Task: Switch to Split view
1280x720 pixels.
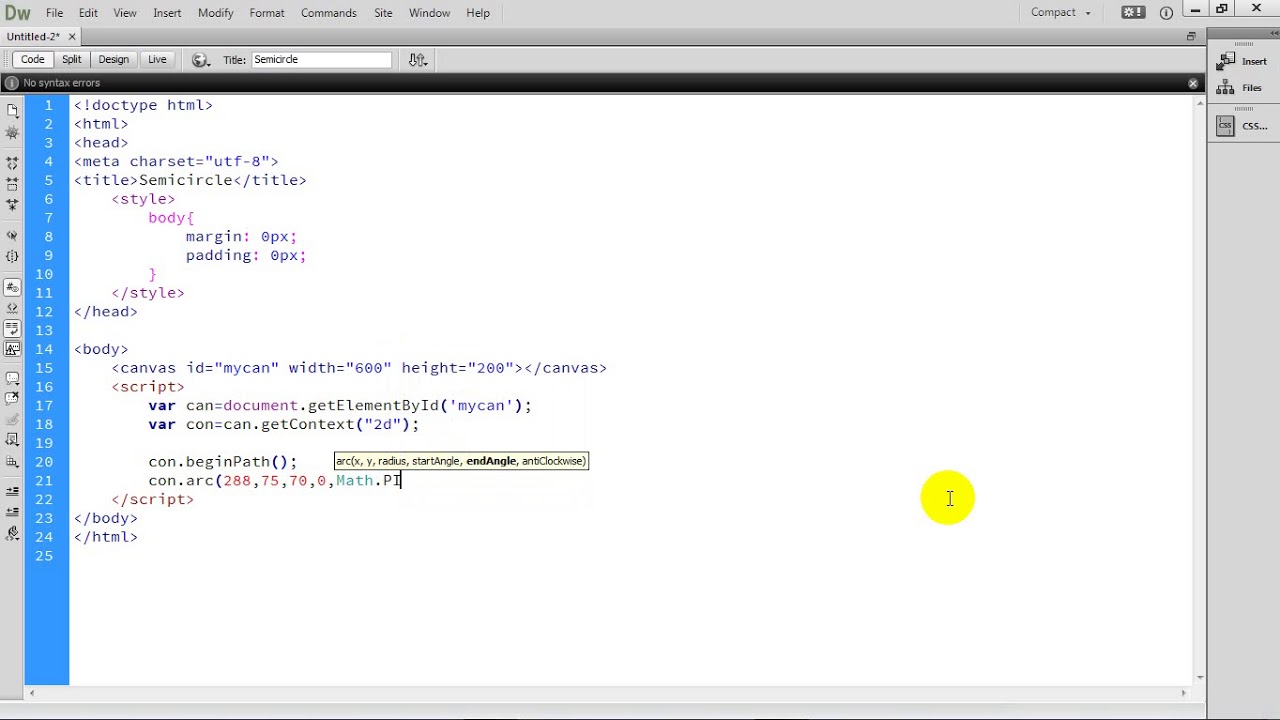Action: pyautogui.click(x=71, y=60)
